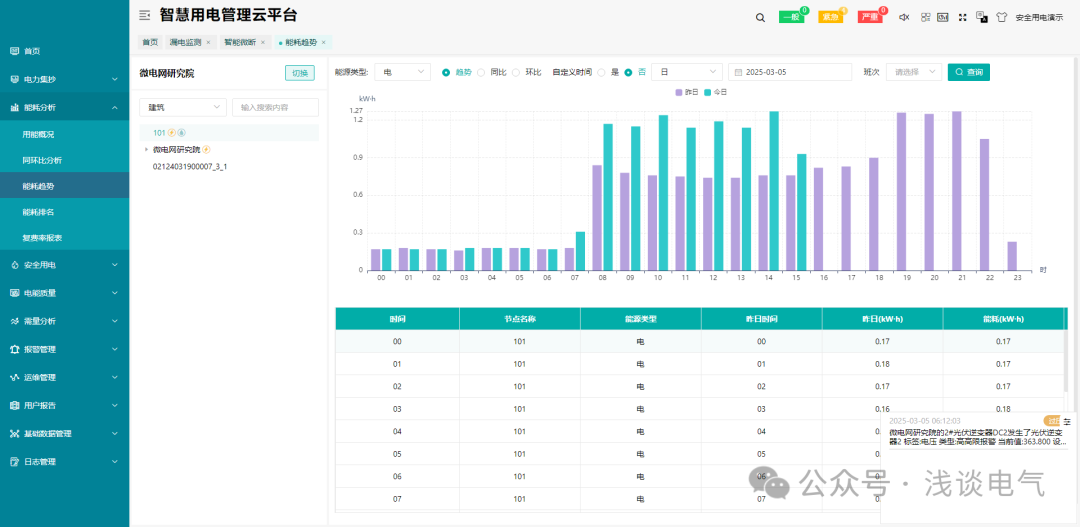1080x527 pixels.
Task: Click the 今日 bar at hour 14
Action: [x=774, y=191]
